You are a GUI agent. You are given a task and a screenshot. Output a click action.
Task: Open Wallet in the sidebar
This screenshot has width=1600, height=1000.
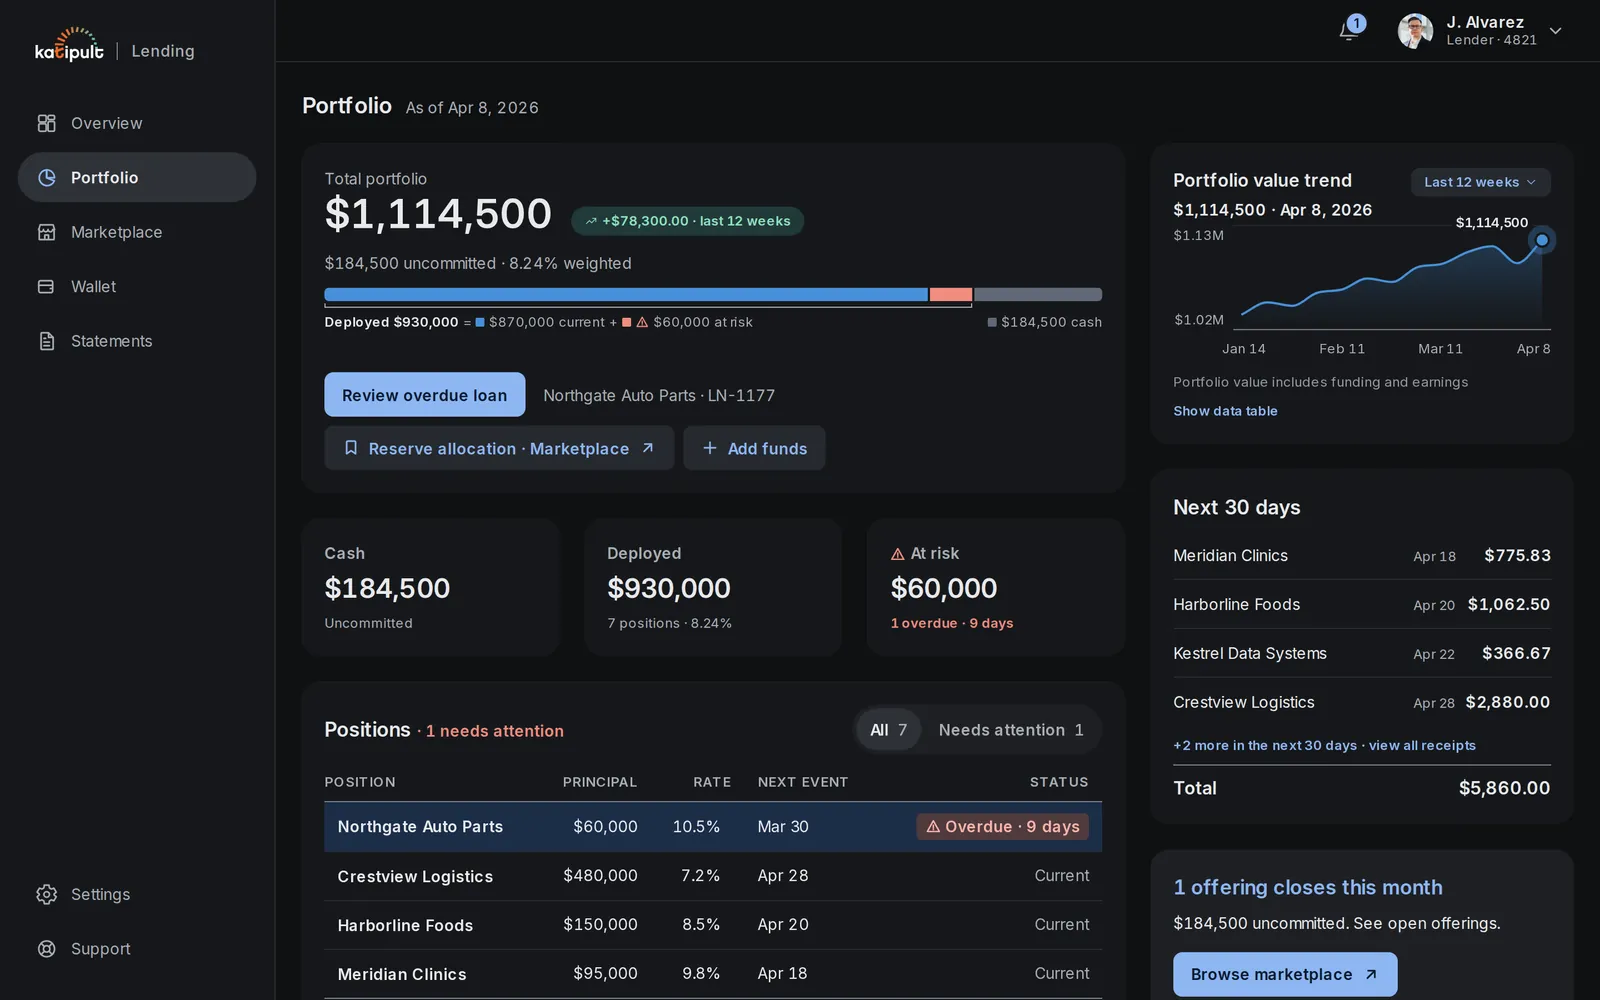pyautogui.click(x=137, y=286)
